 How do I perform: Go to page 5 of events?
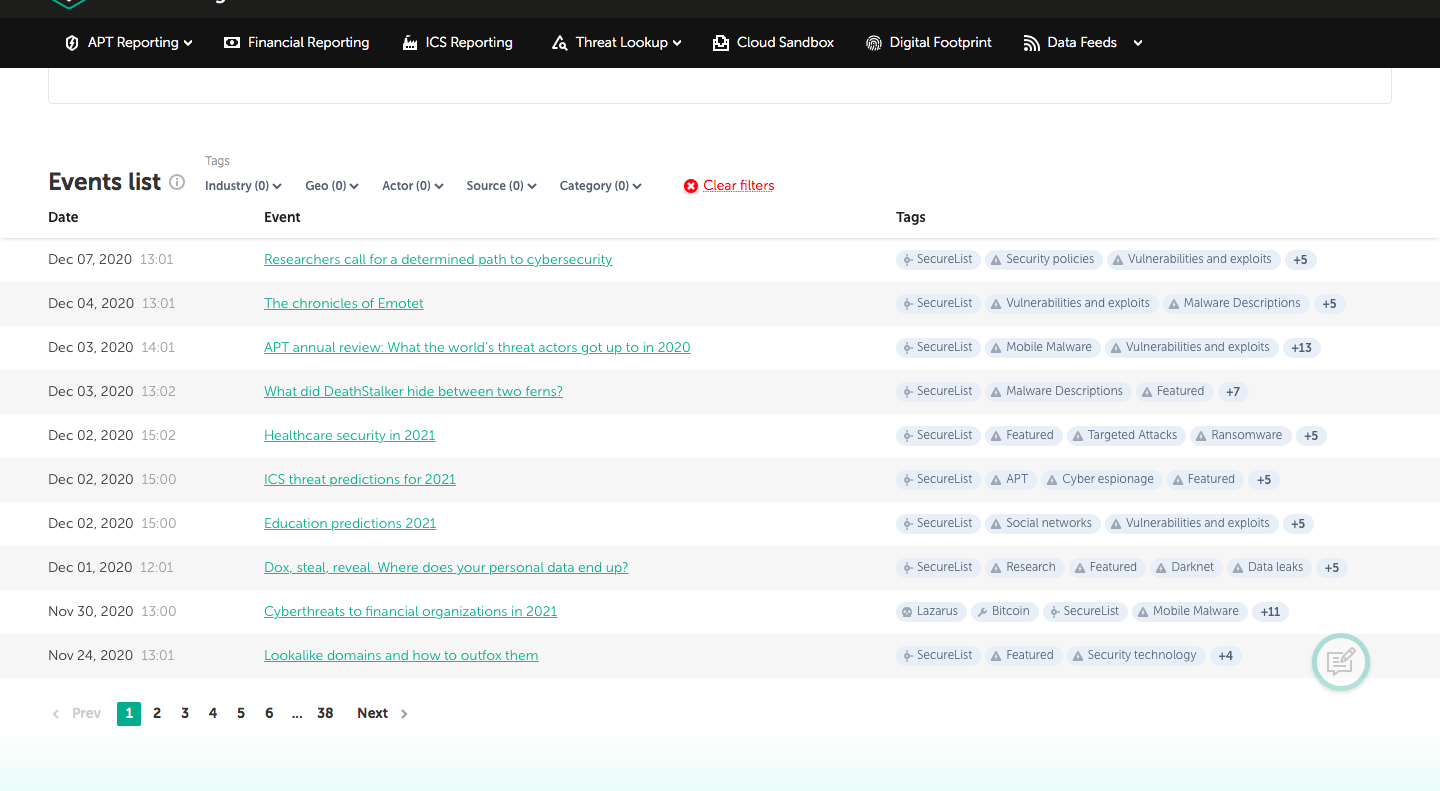[x=241, y=714]
